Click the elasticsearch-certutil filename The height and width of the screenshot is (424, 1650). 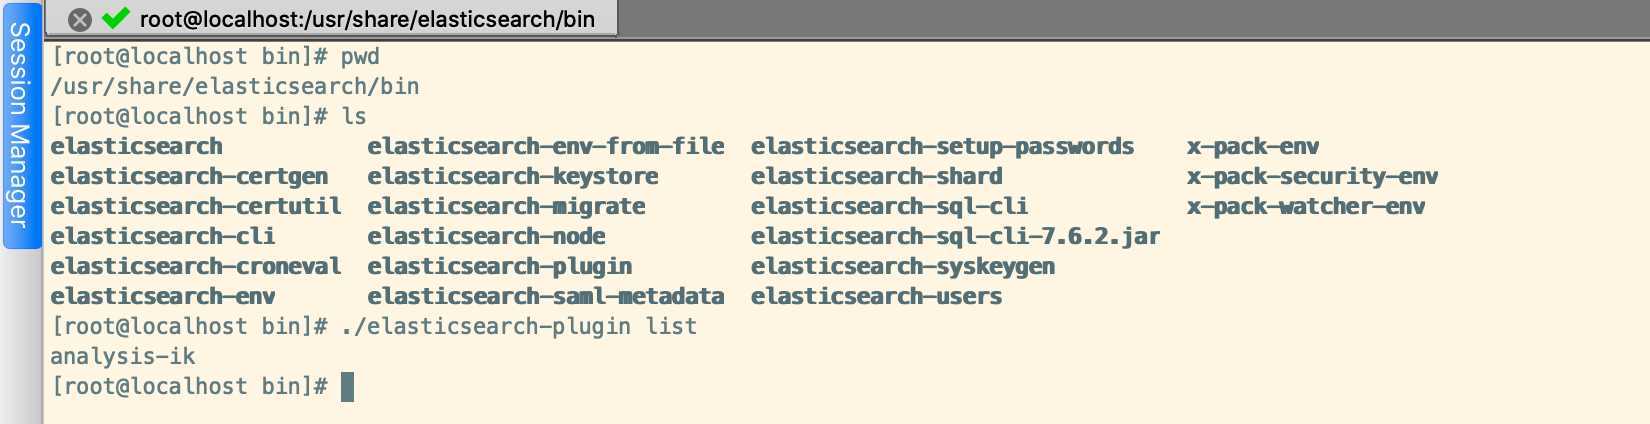click(196, 207)
